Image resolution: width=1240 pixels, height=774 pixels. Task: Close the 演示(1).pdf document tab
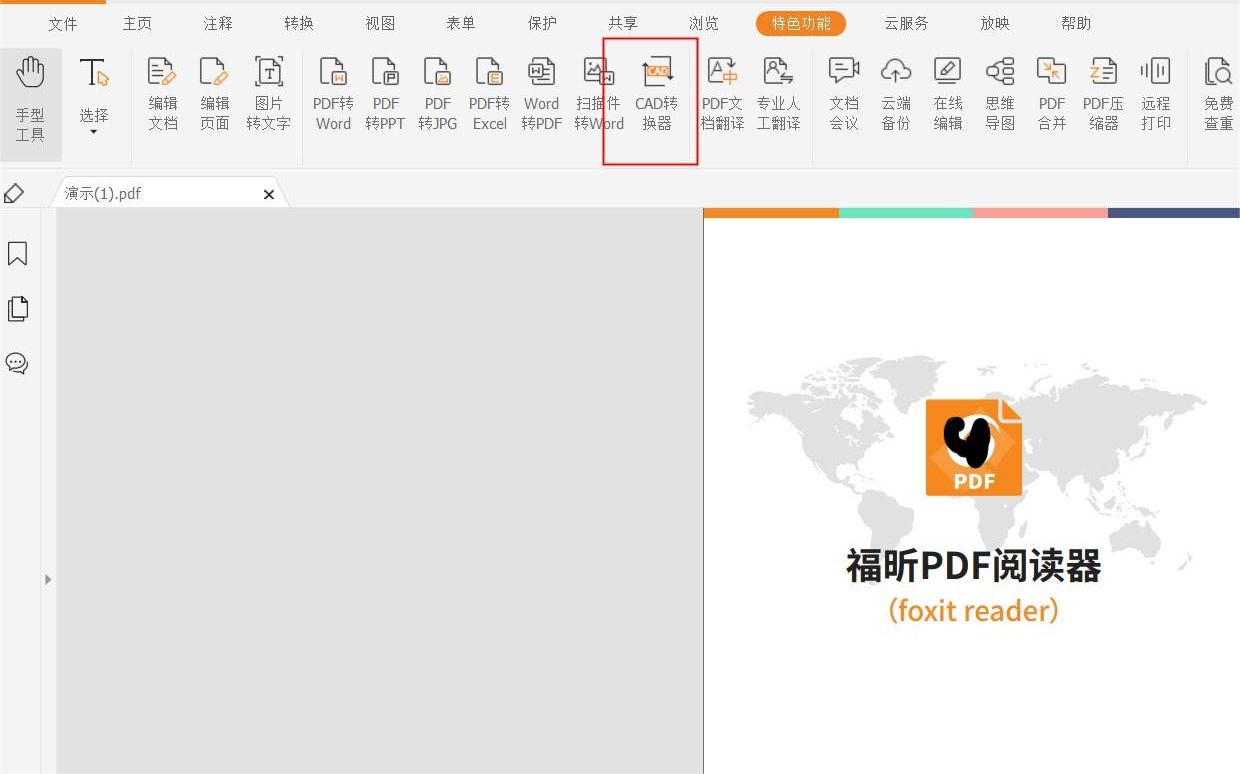click(x=268, y=194)
